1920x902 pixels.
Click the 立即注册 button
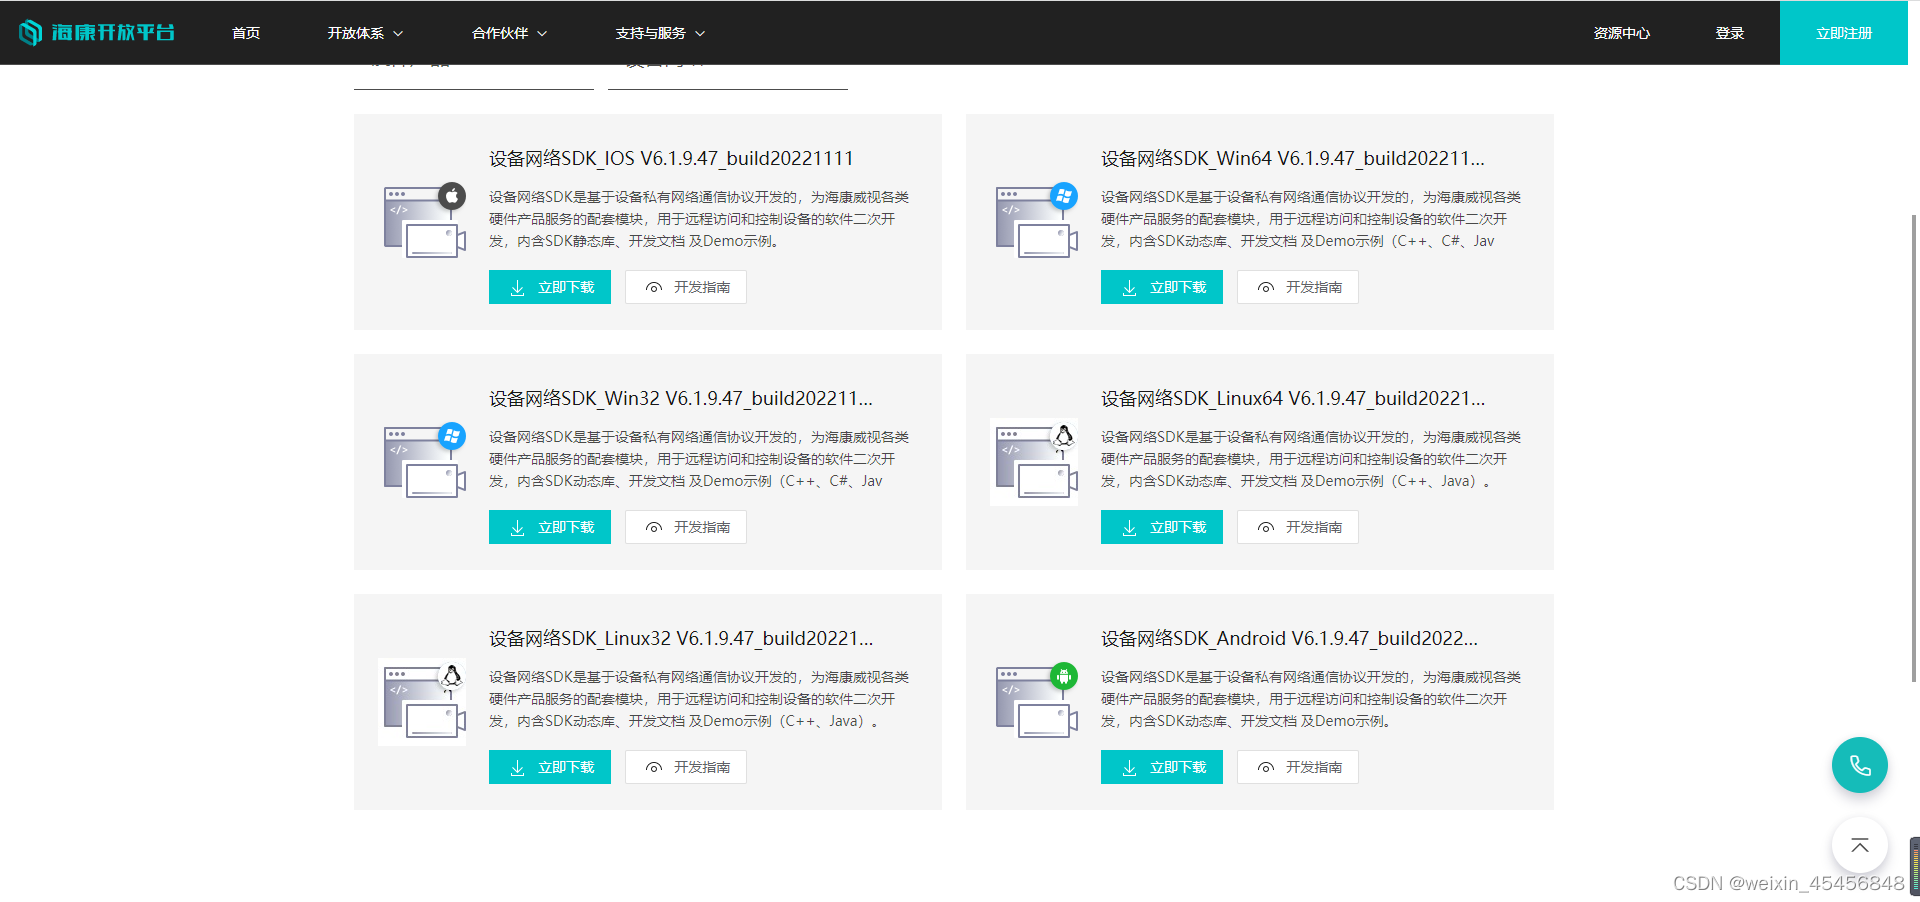click(1844, 33)
